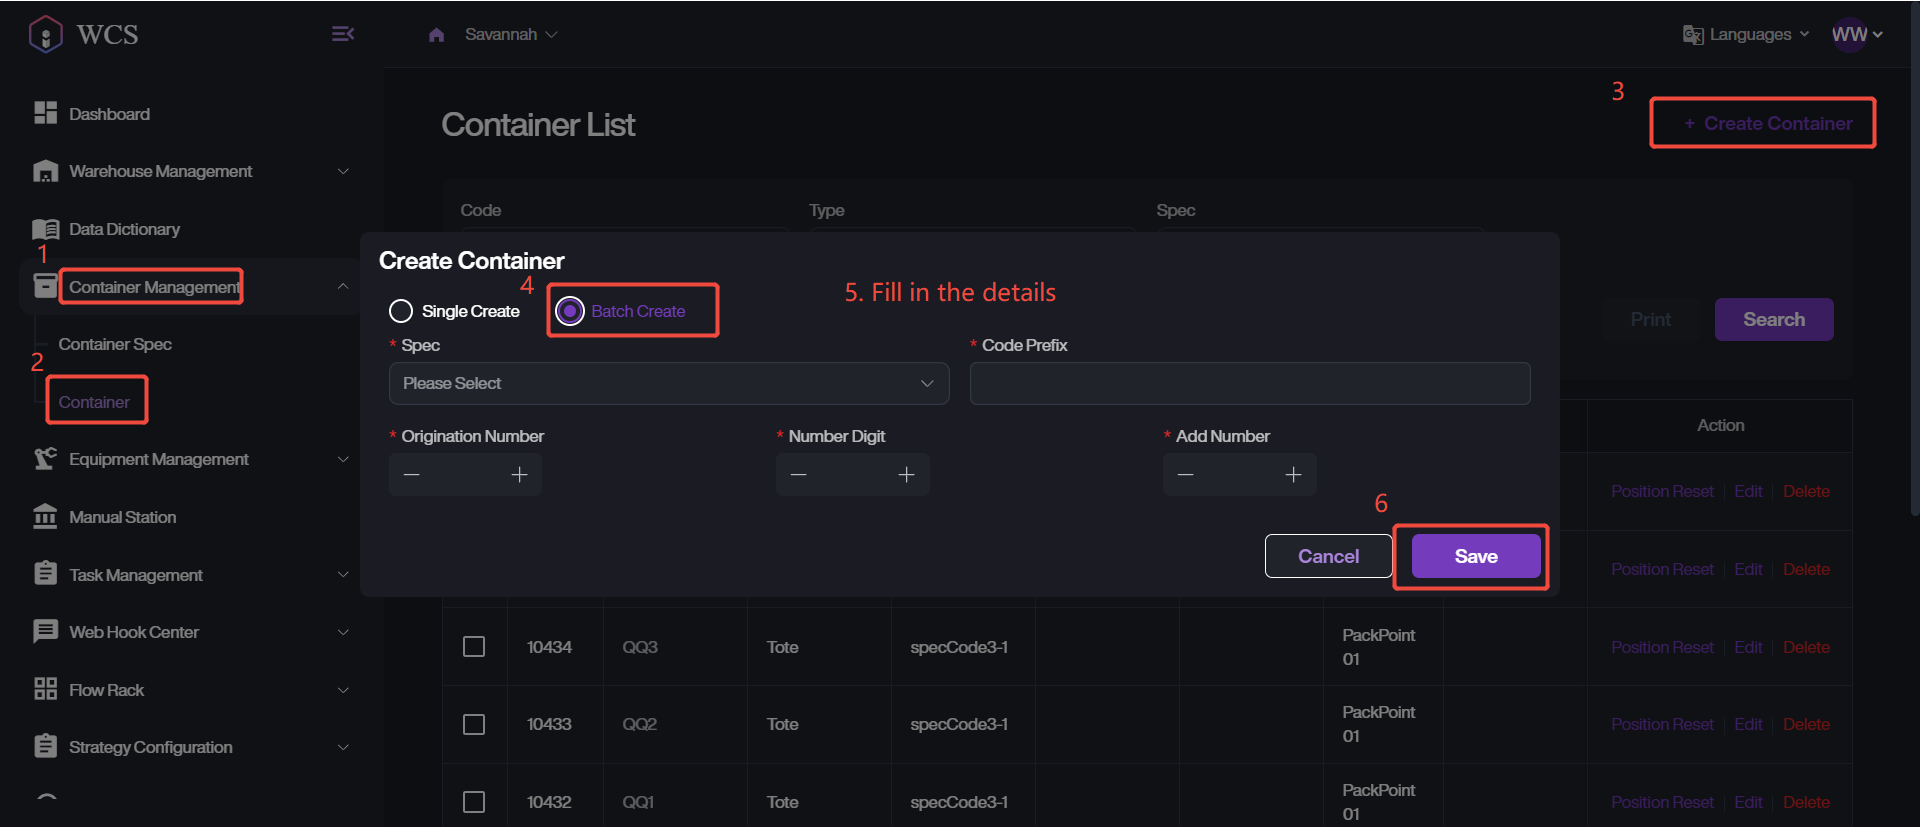Click the Flow Rack grid icon
This screenshot has width=1920, height=827.
click(x=45, y=689)
